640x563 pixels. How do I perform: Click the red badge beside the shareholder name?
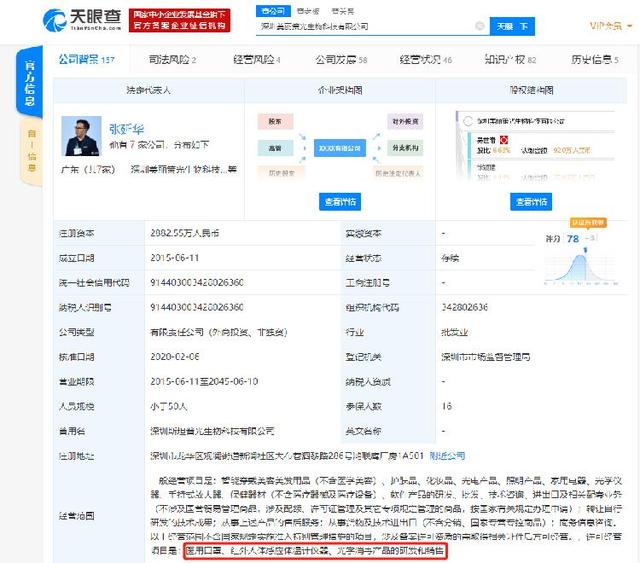(x=504, y=140)
